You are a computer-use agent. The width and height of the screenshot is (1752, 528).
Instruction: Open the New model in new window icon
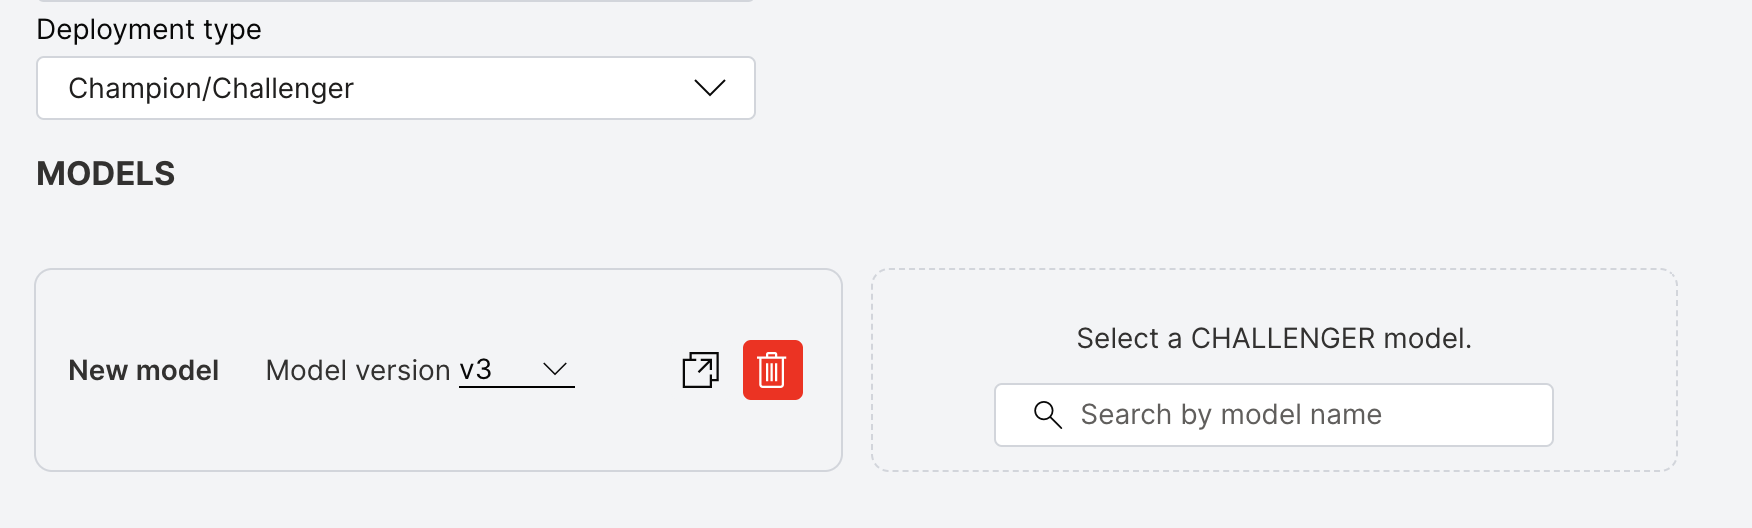700,370
